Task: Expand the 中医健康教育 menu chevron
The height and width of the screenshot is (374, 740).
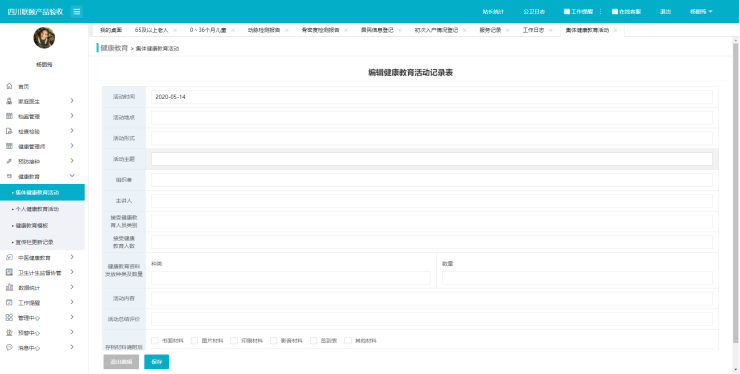Action: [x=72, y=257]
